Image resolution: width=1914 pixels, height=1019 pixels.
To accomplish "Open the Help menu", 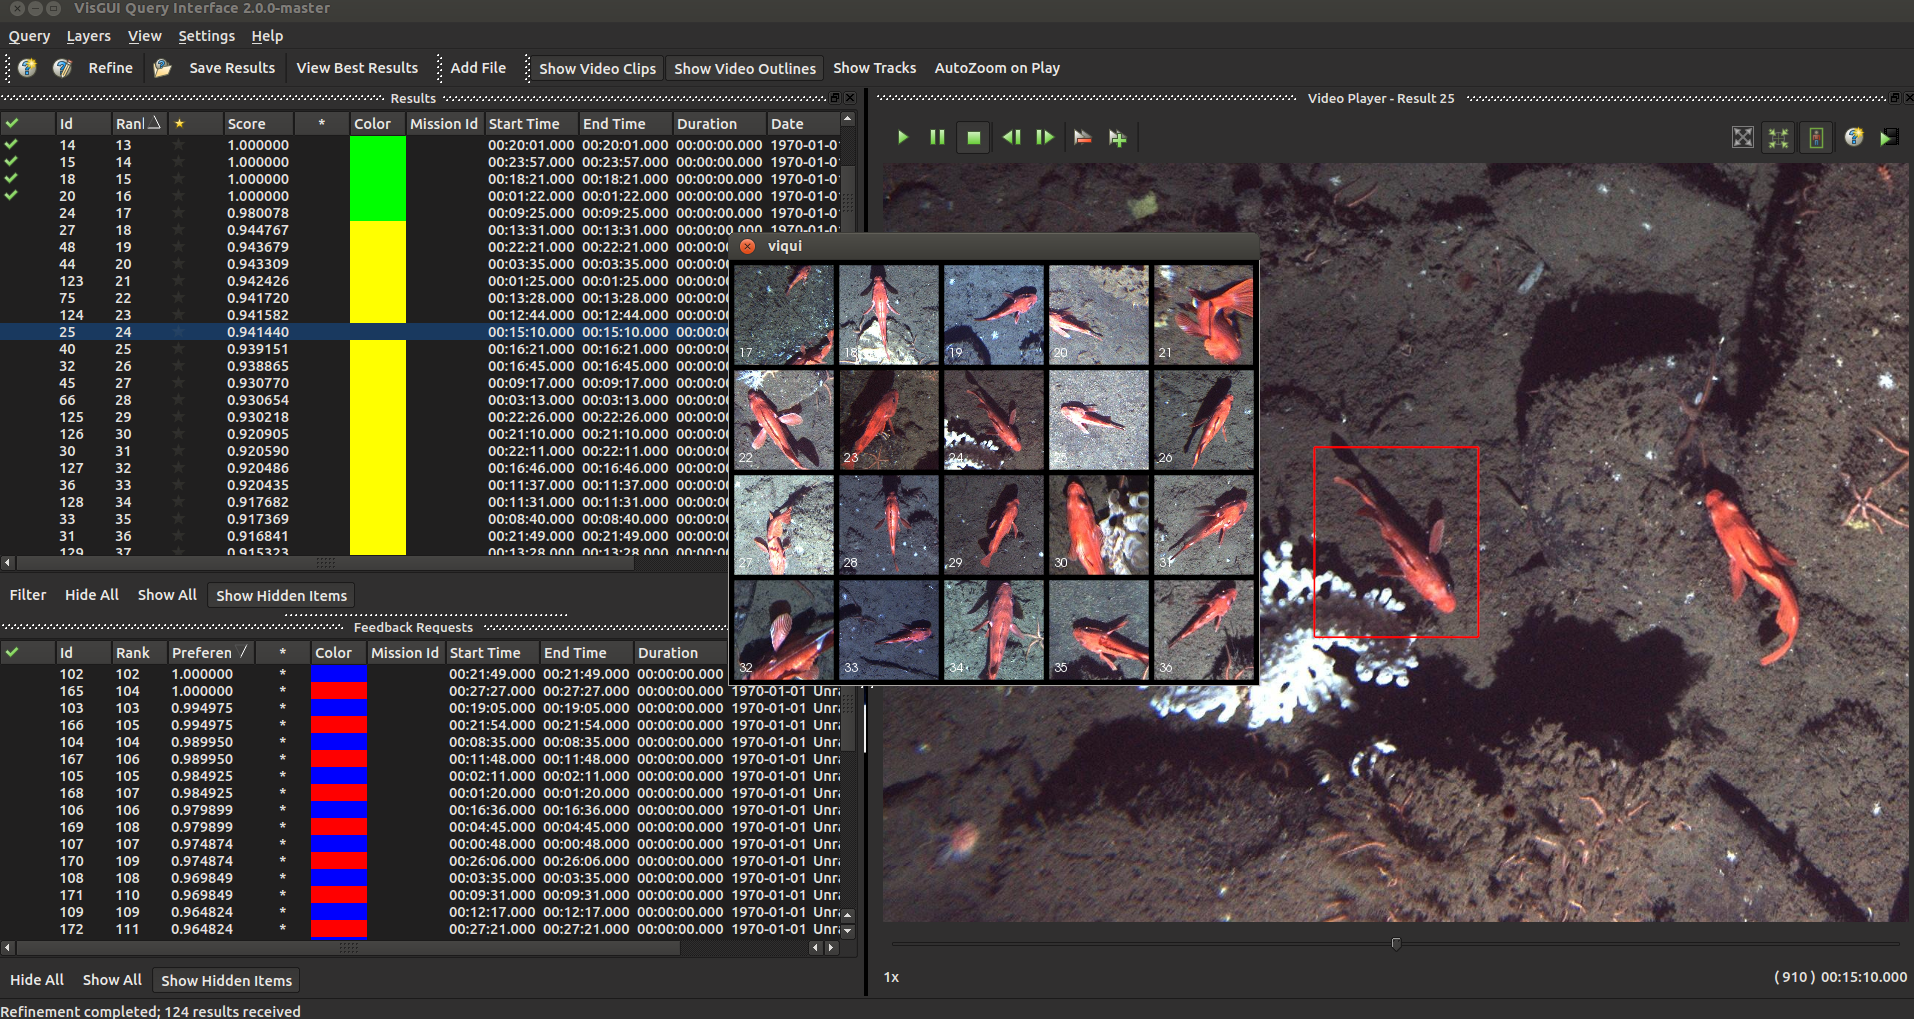I will click(x=267, y=36).
